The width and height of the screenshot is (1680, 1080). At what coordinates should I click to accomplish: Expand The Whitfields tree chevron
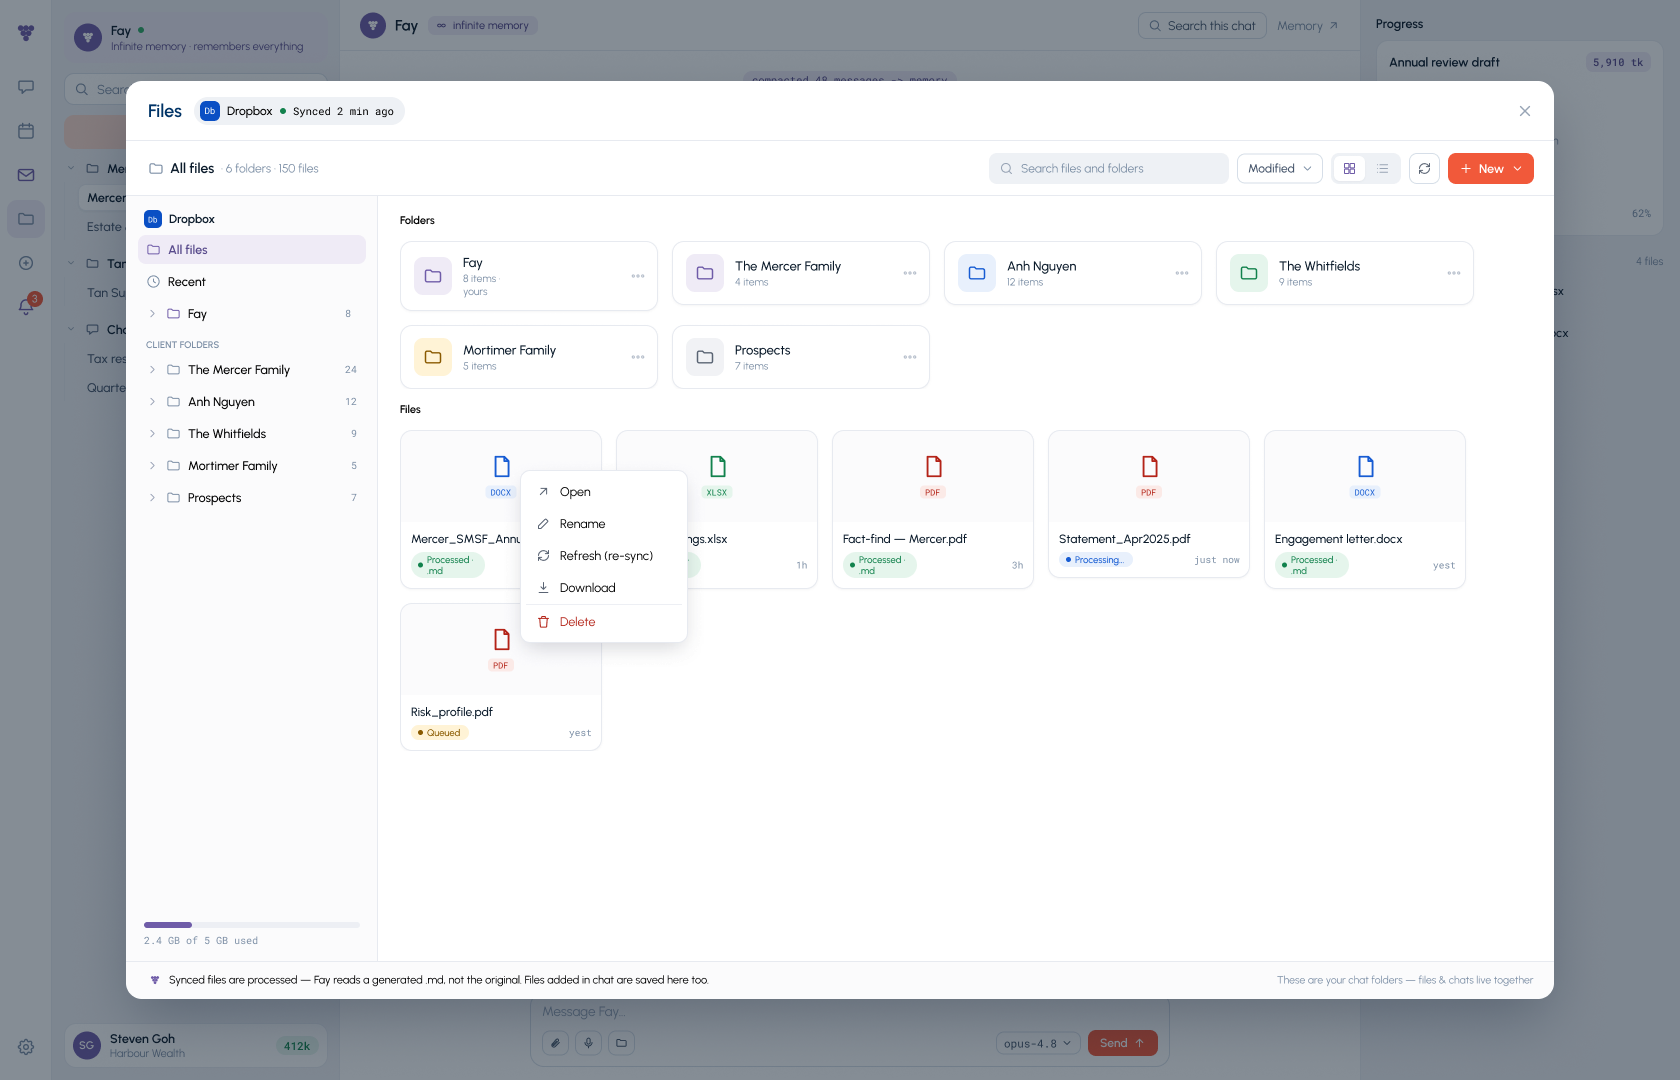pos(152,434)
